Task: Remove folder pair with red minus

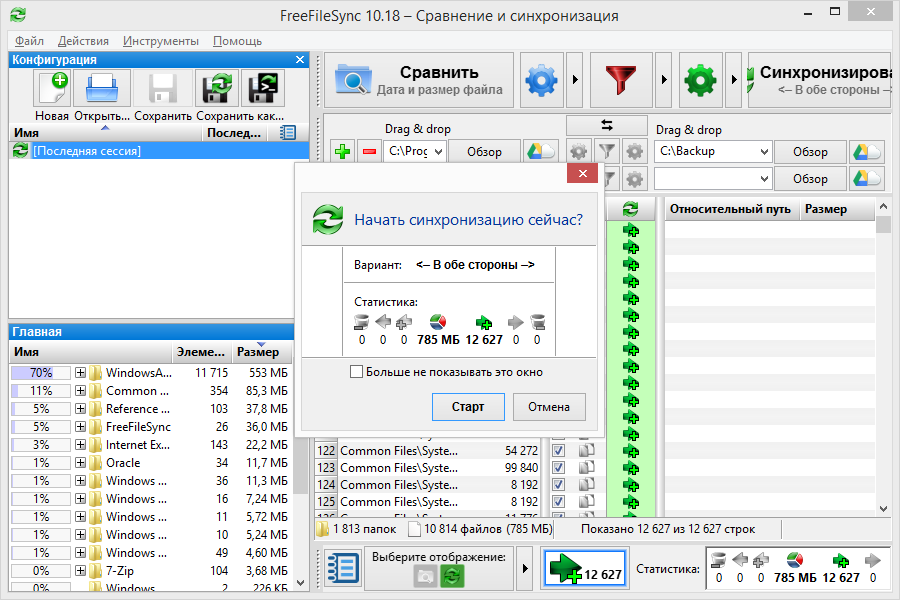Action: click(x=370, y=152)
